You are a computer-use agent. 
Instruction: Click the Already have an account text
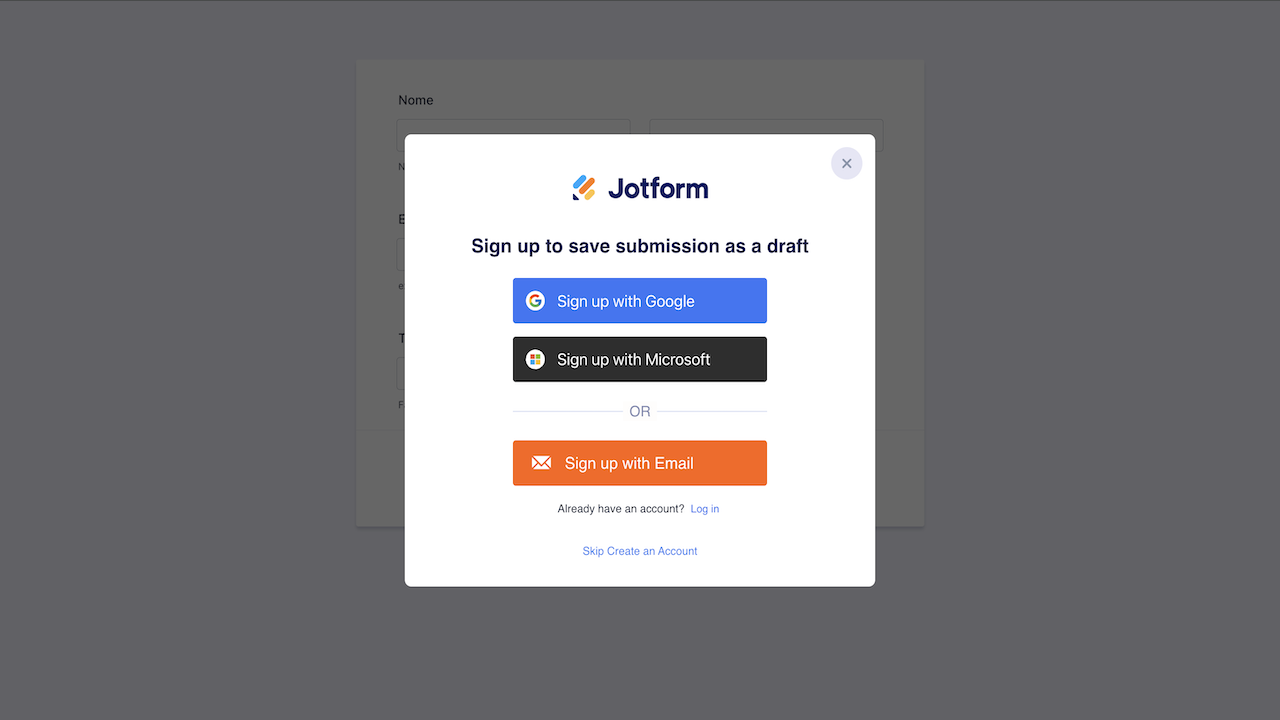point(621,509)
